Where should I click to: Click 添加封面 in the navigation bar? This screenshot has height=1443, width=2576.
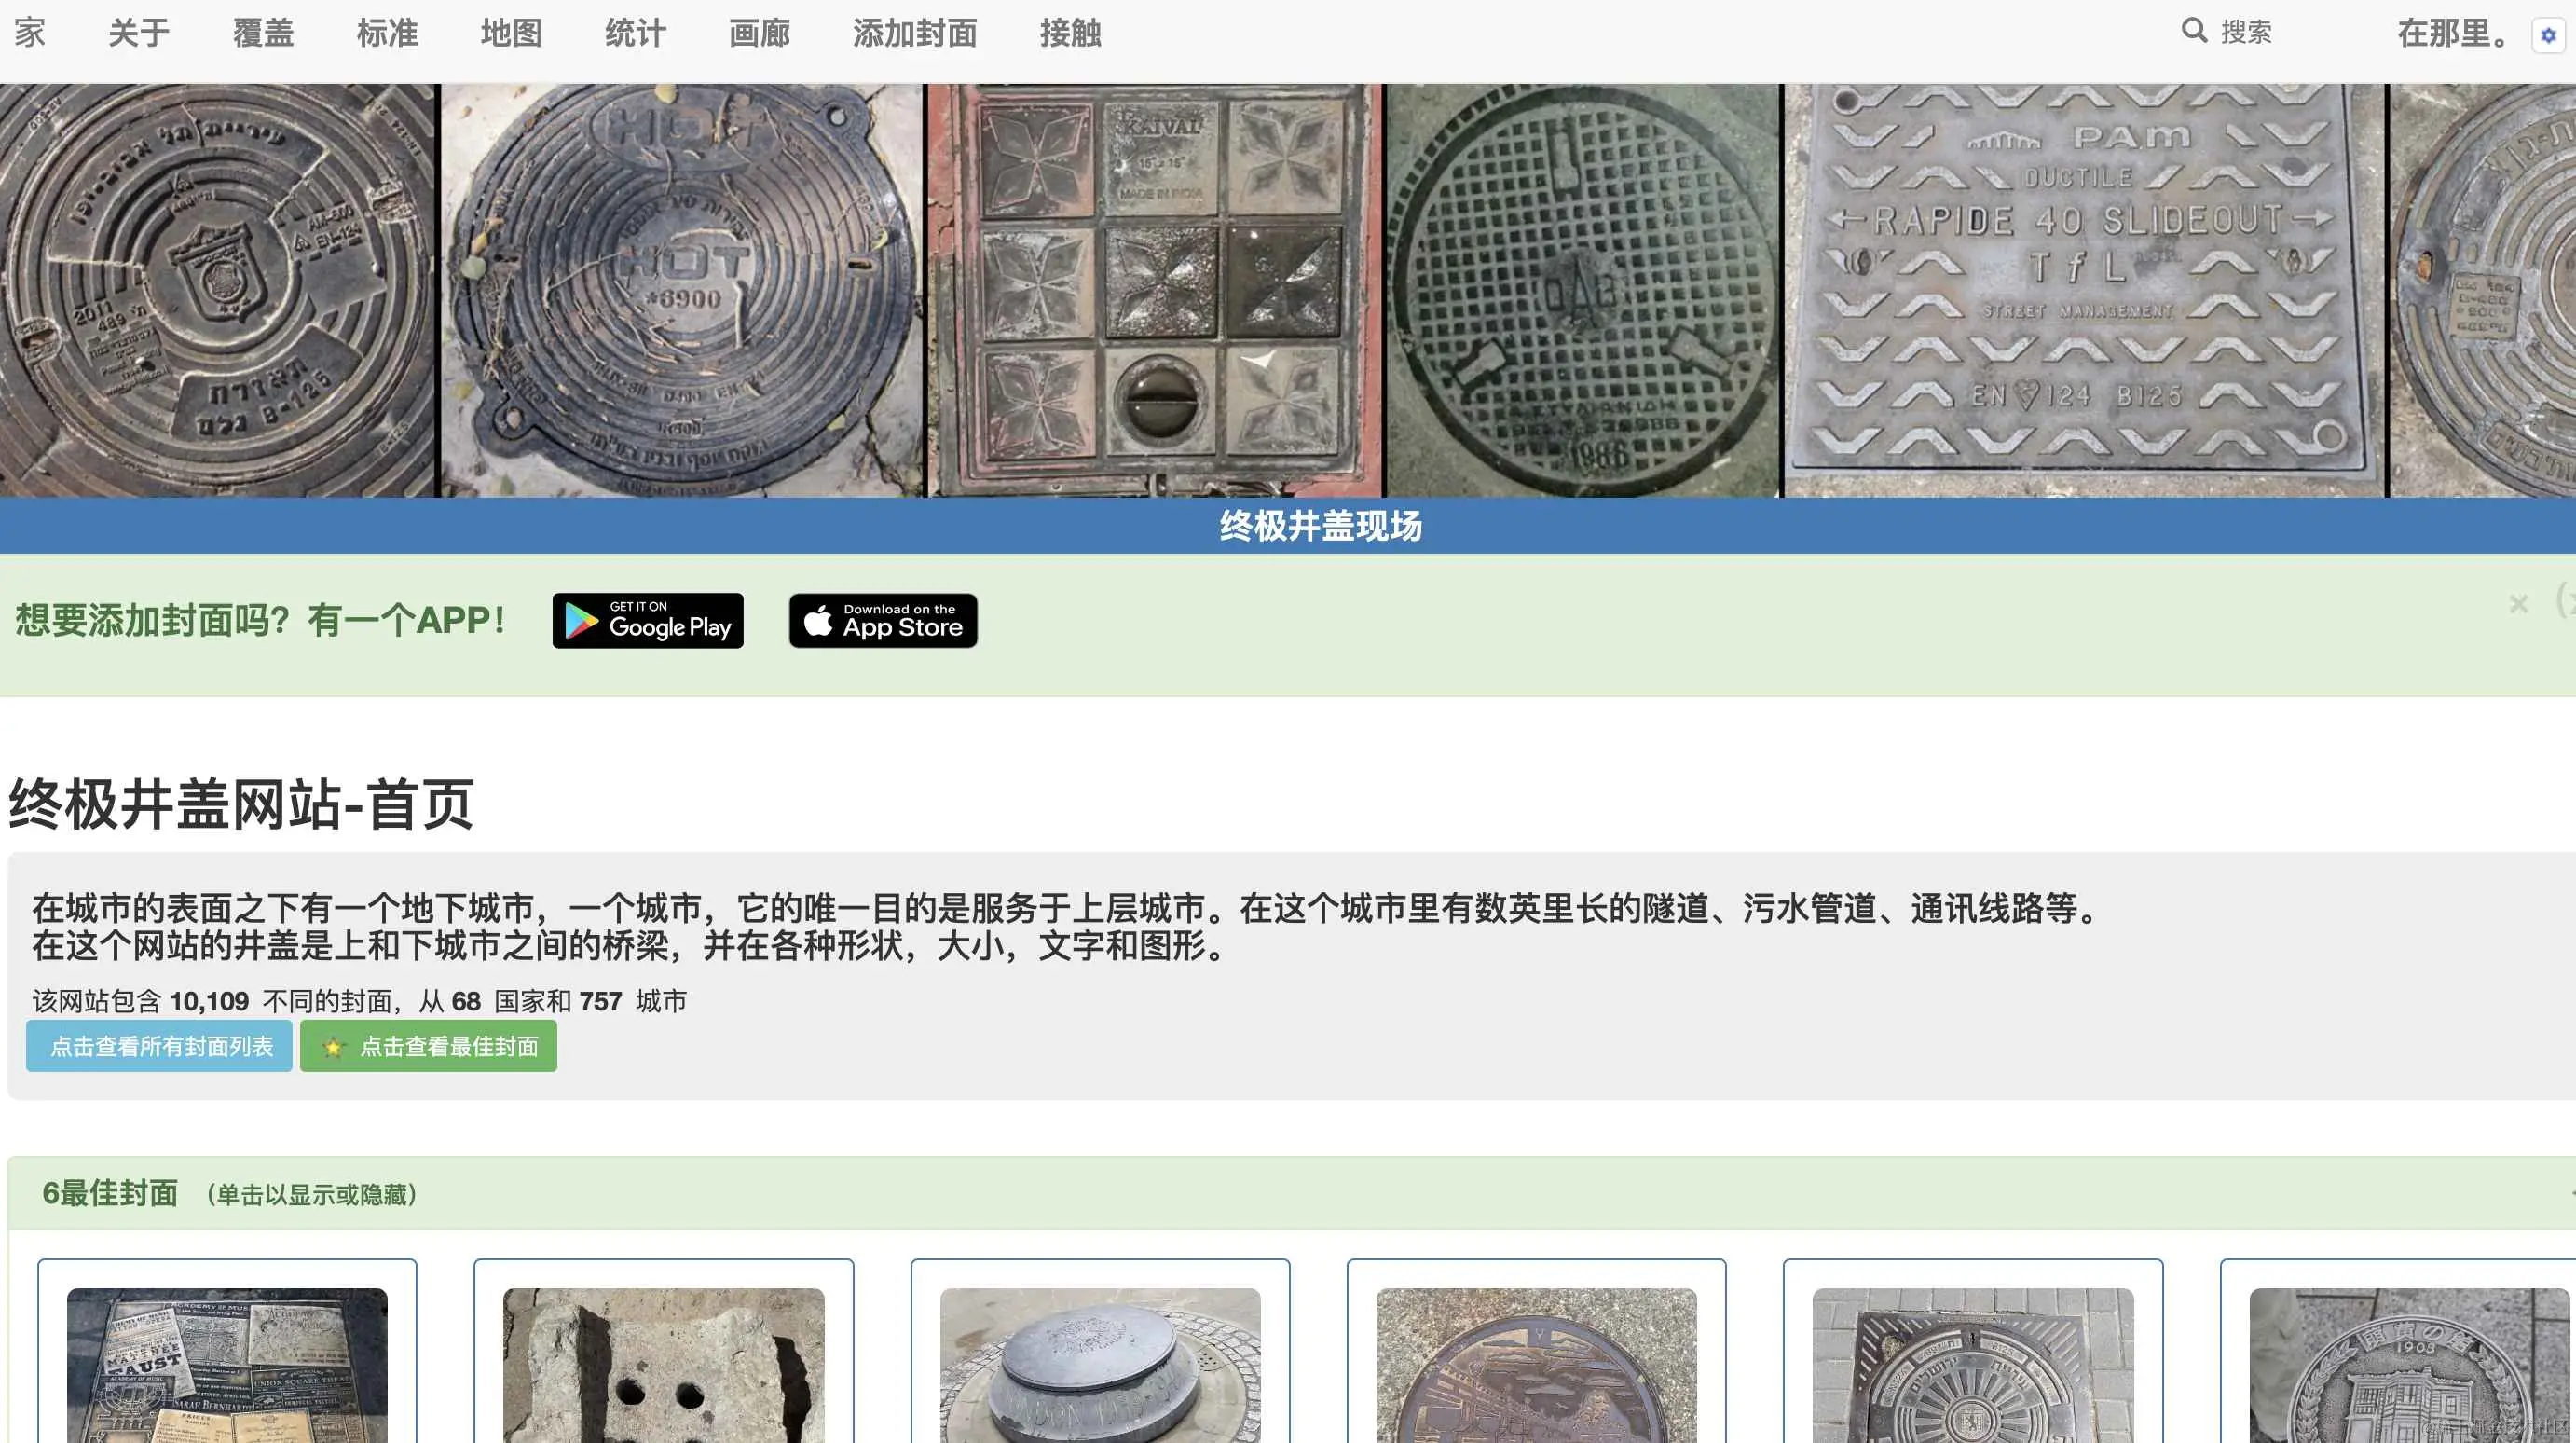[914, 34]
